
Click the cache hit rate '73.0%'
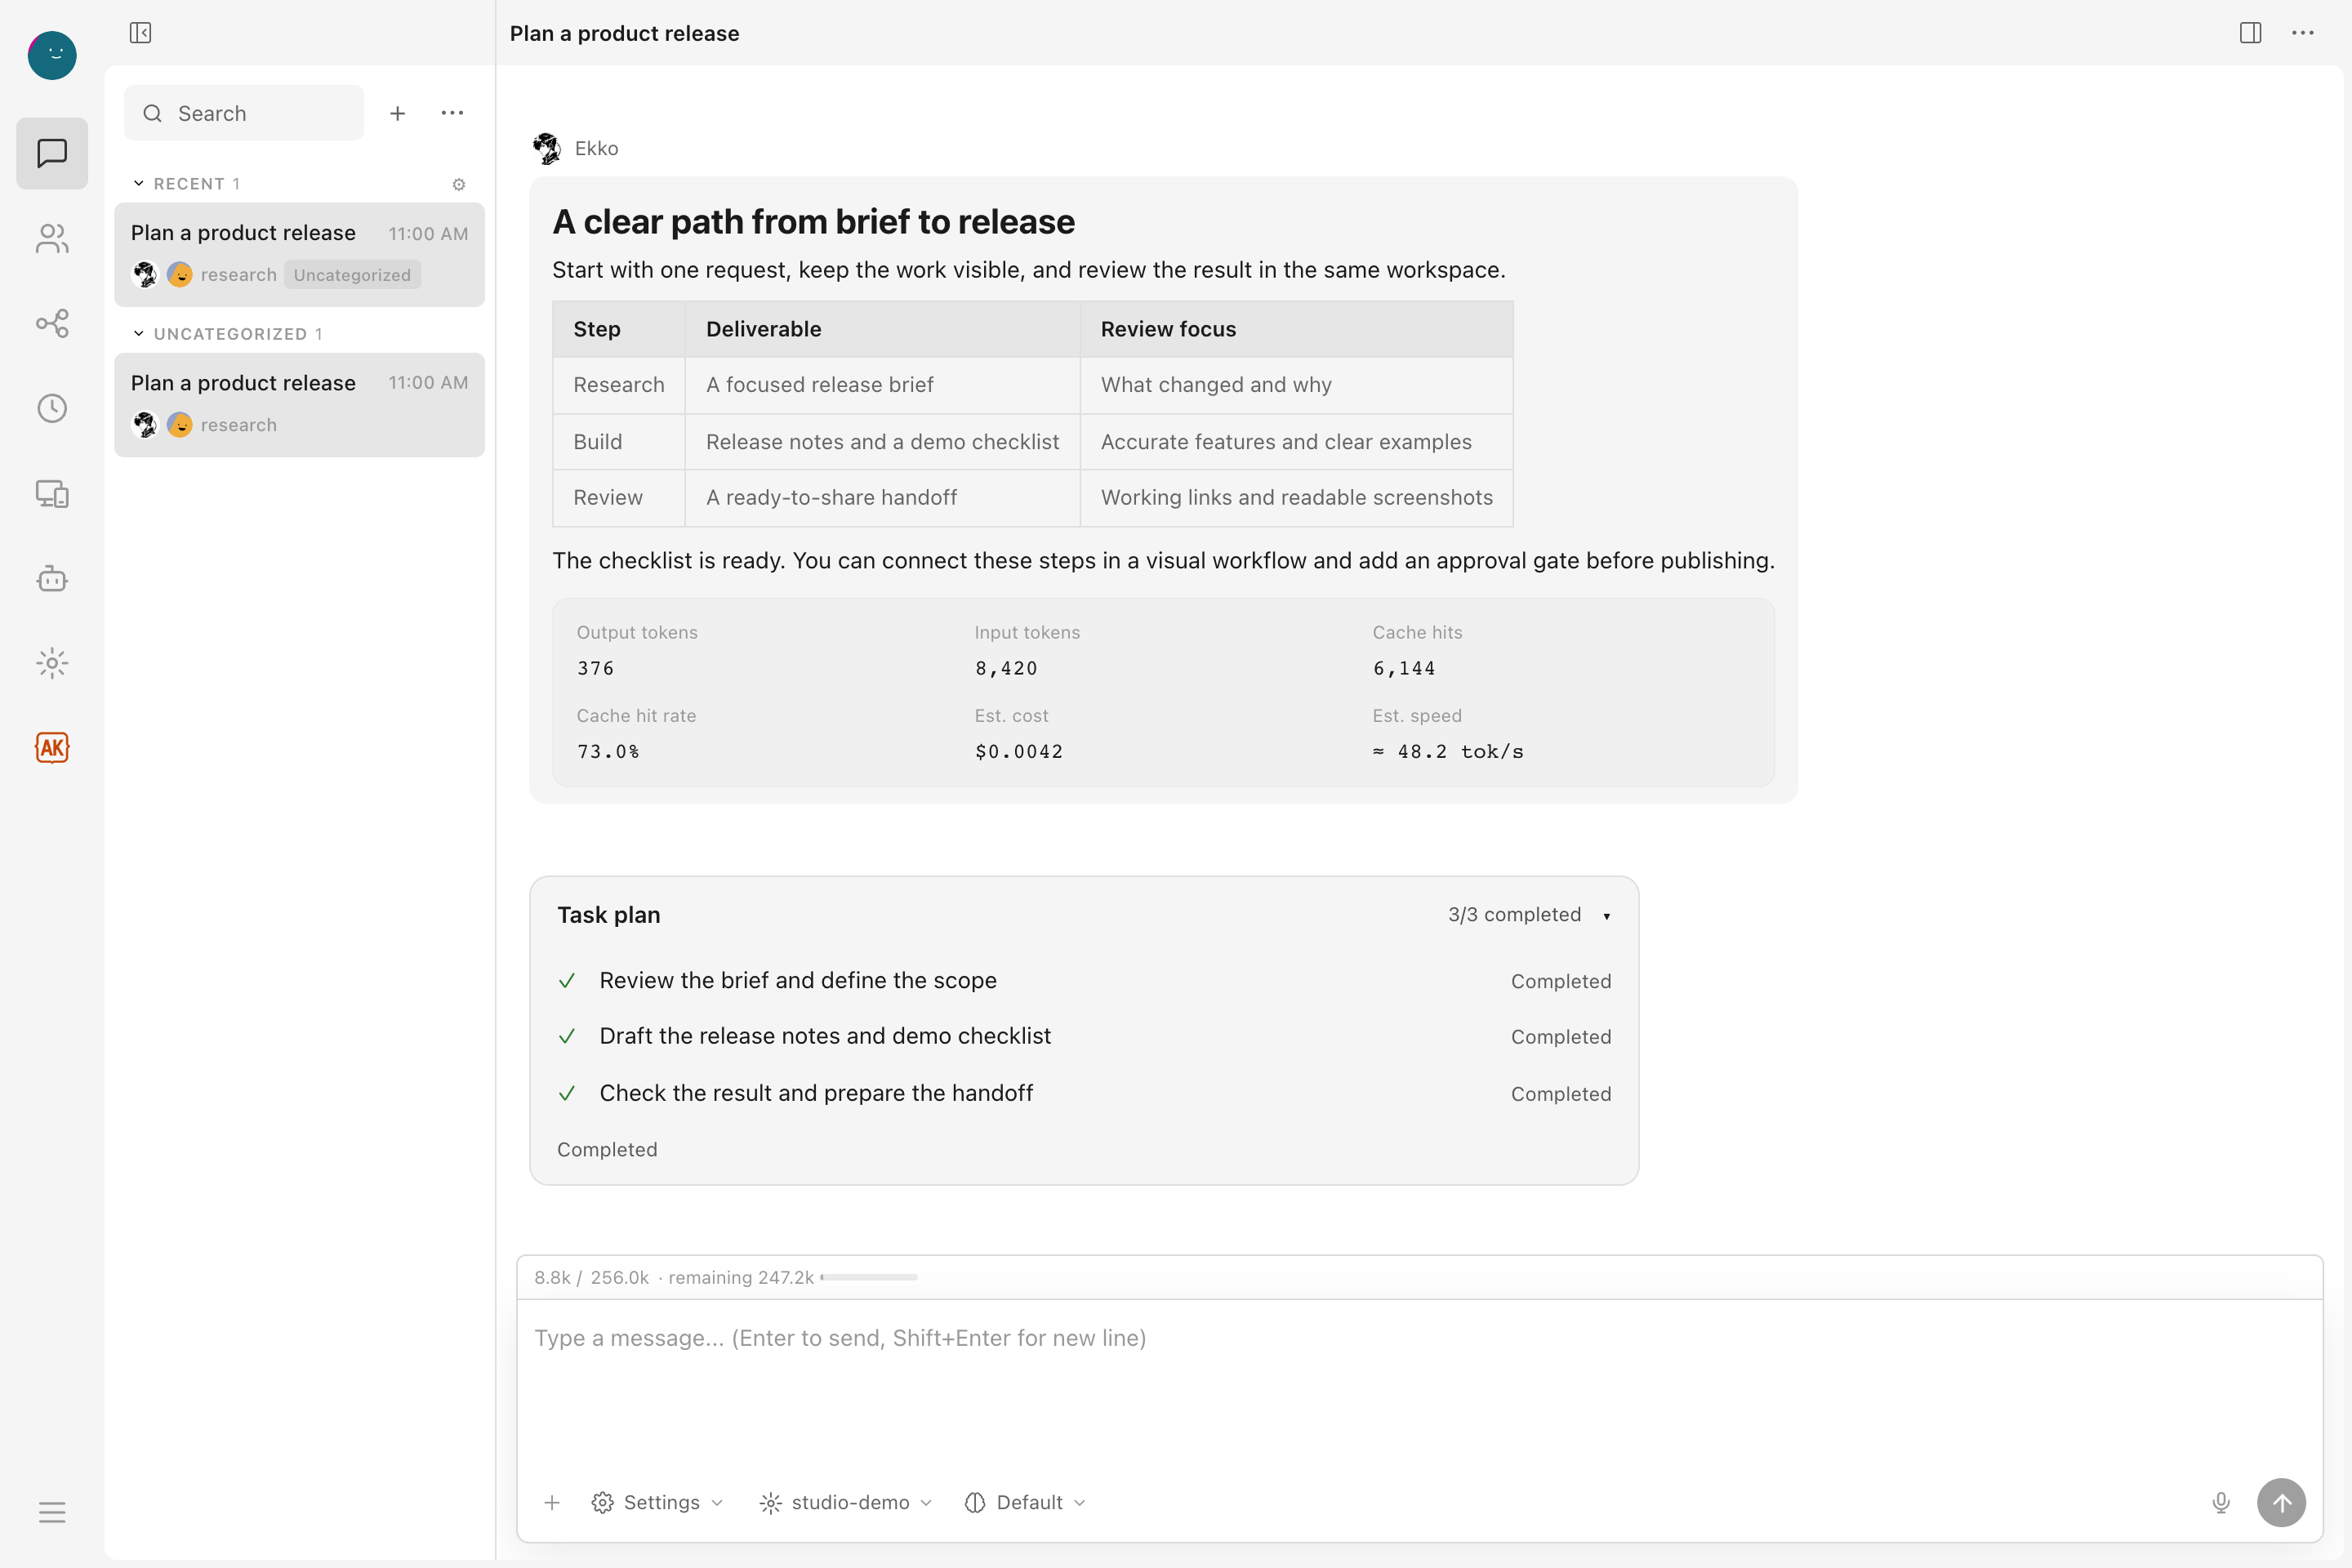tap(608, 751)
